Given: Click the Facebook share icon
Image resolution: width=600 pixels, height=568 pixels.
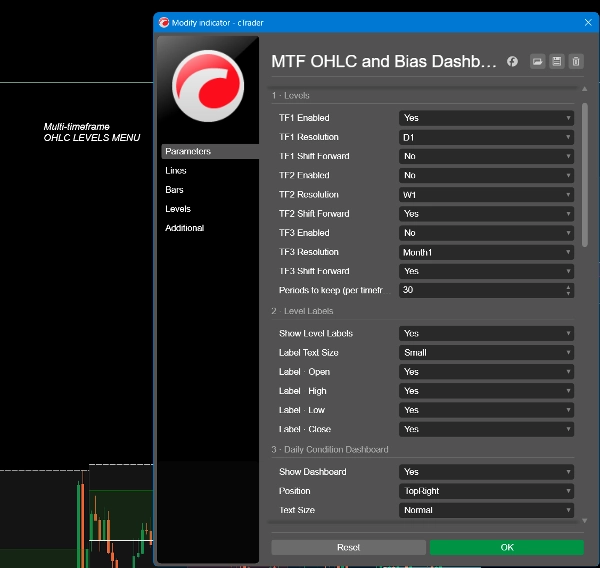Looking at the screenshot, I should tap(512, 61).
